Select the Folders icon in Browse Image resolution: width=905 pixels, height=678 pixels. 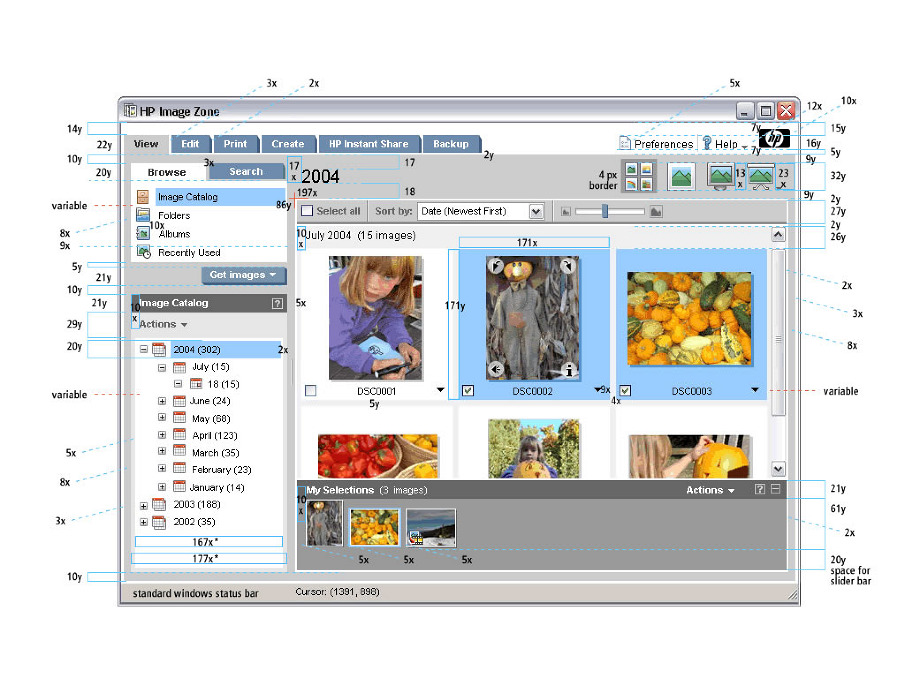coord(143,215)
